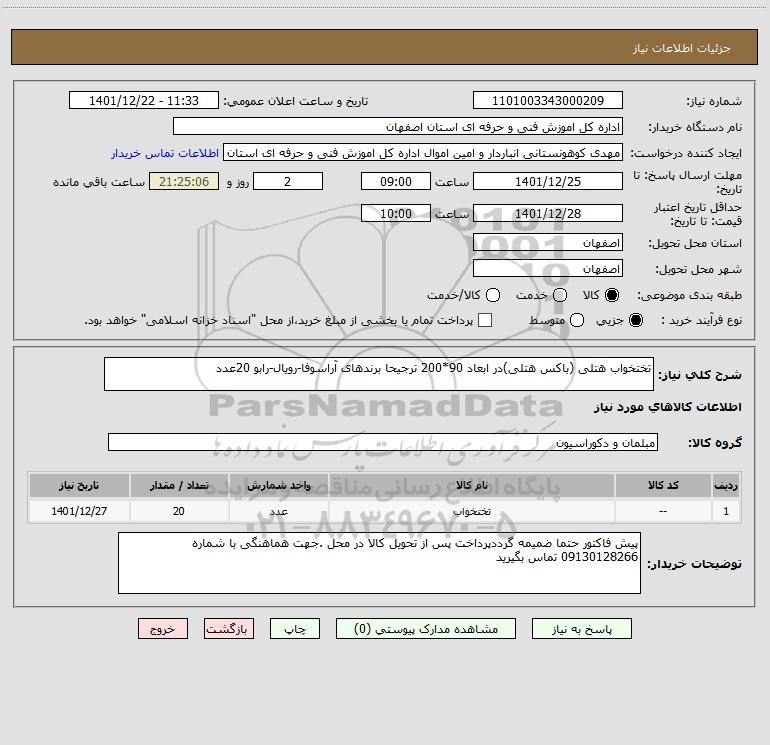The image size is (770, 745).
Task: Click the گروه کالا field مبلمان و دکوراسیون
Action: pyautogui.click(x=383, y=442)
